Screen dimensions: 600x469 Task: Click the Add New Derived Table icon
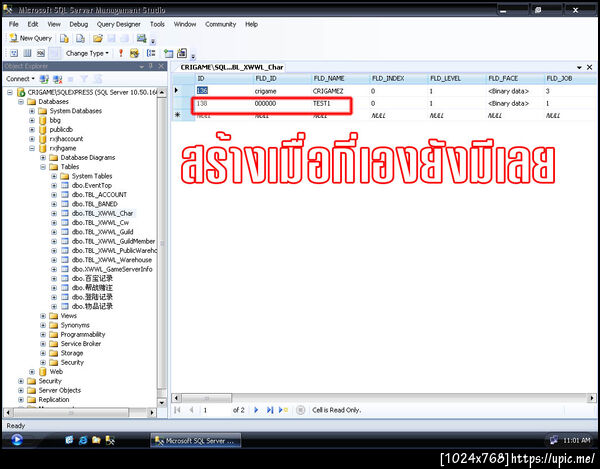click(182, 53)
